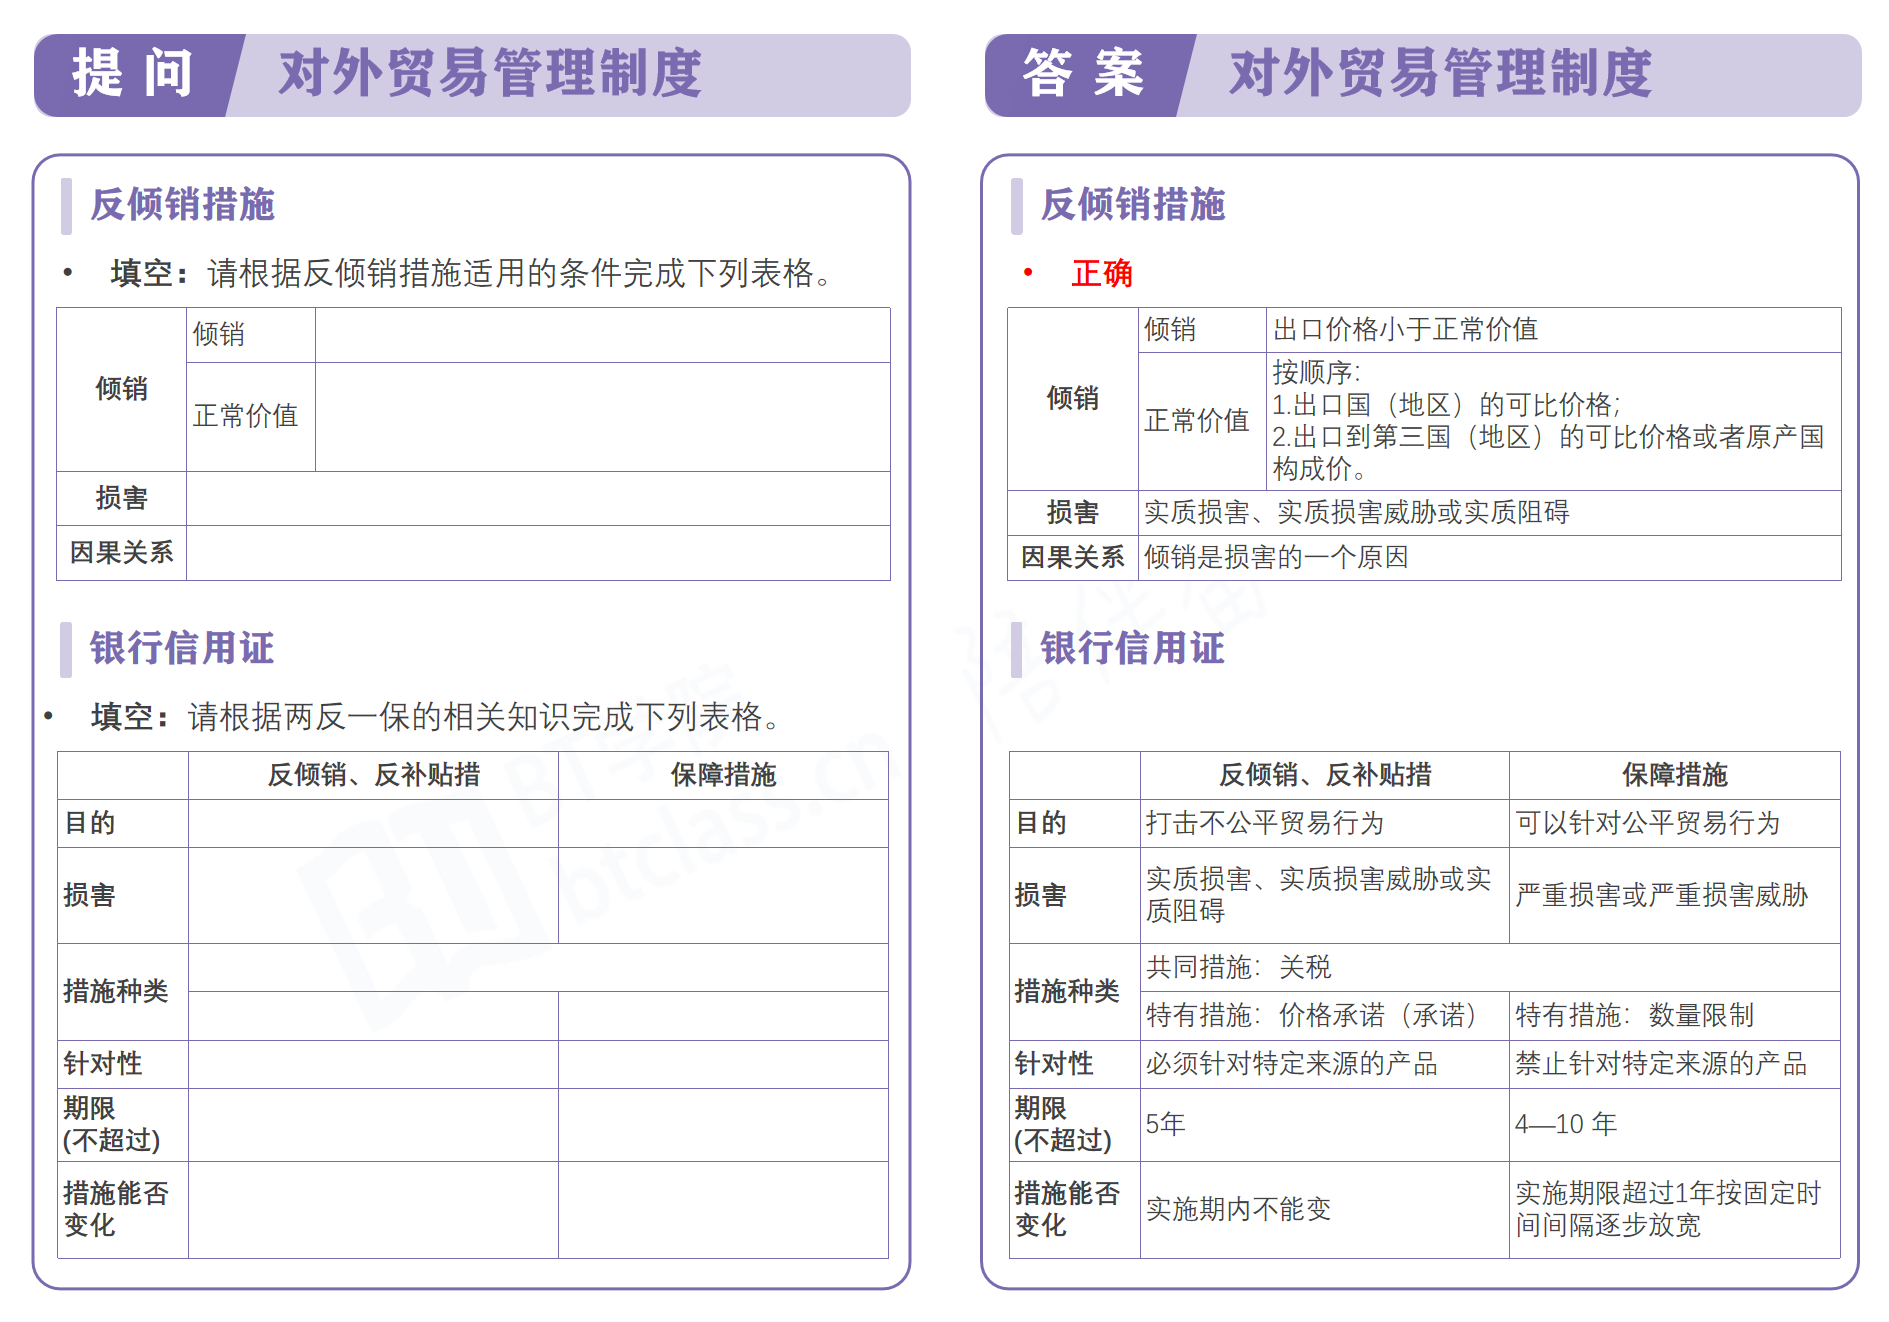Select the left panel 银行信用证 heading
The width and height of the screenshot is (1889, 1322).
coord(182,648)
